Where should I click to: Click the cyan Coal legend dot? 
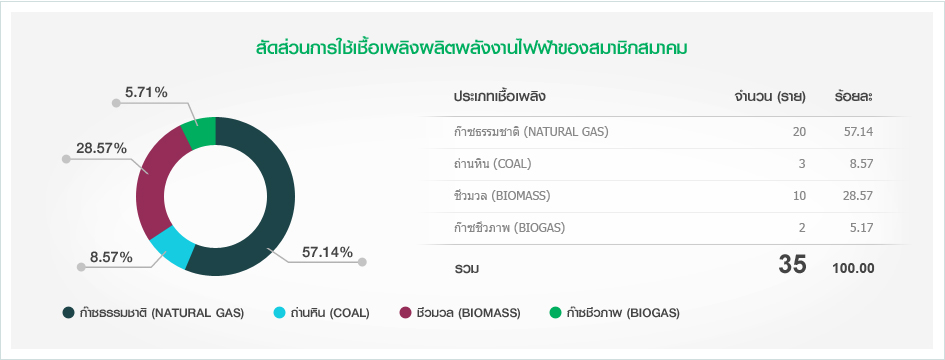[279, 312]
